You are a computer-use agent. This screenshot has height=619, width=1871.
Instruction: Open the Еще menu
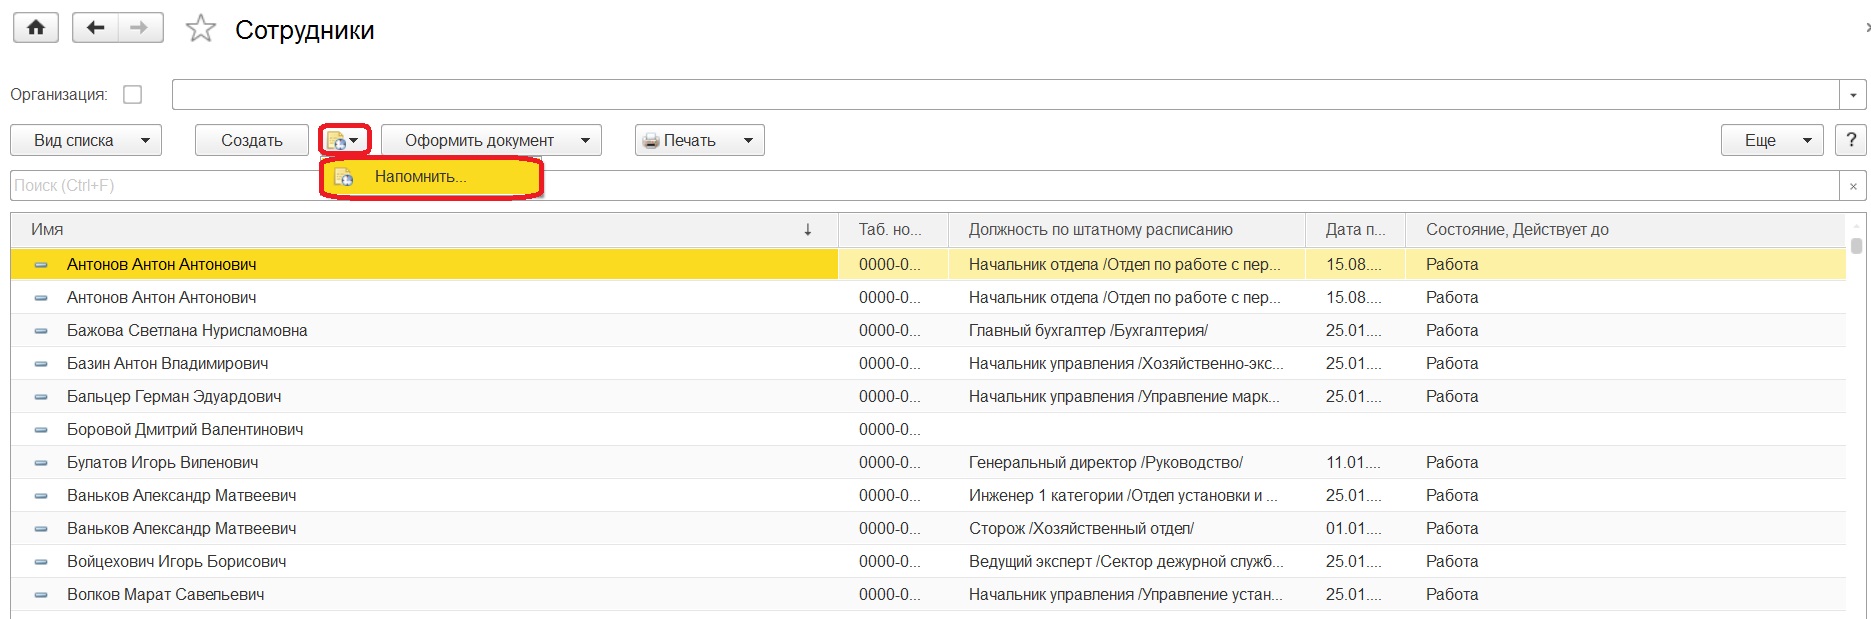click(1772, 140)
